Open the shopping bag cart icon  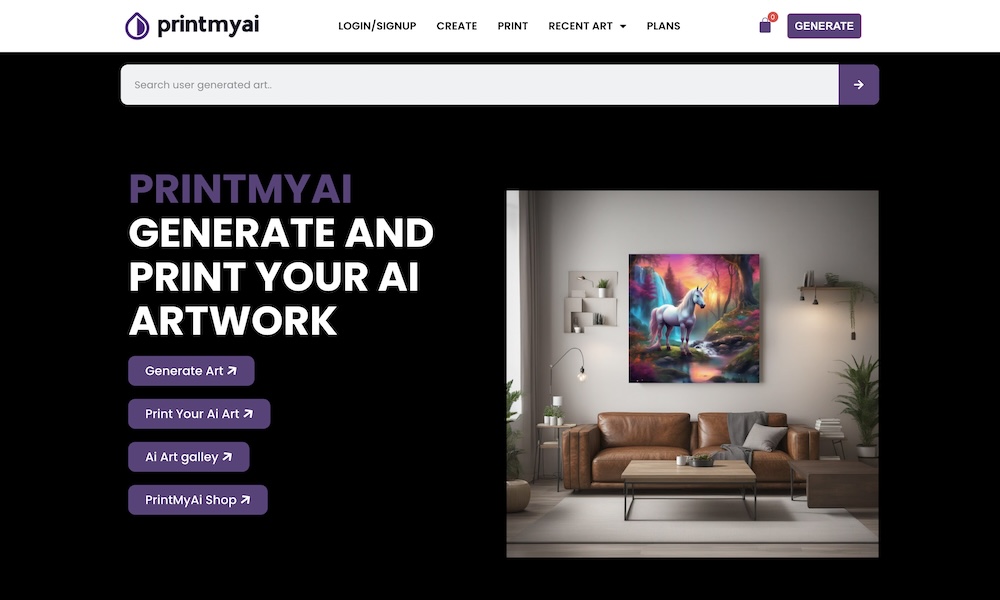coord(765,27)
